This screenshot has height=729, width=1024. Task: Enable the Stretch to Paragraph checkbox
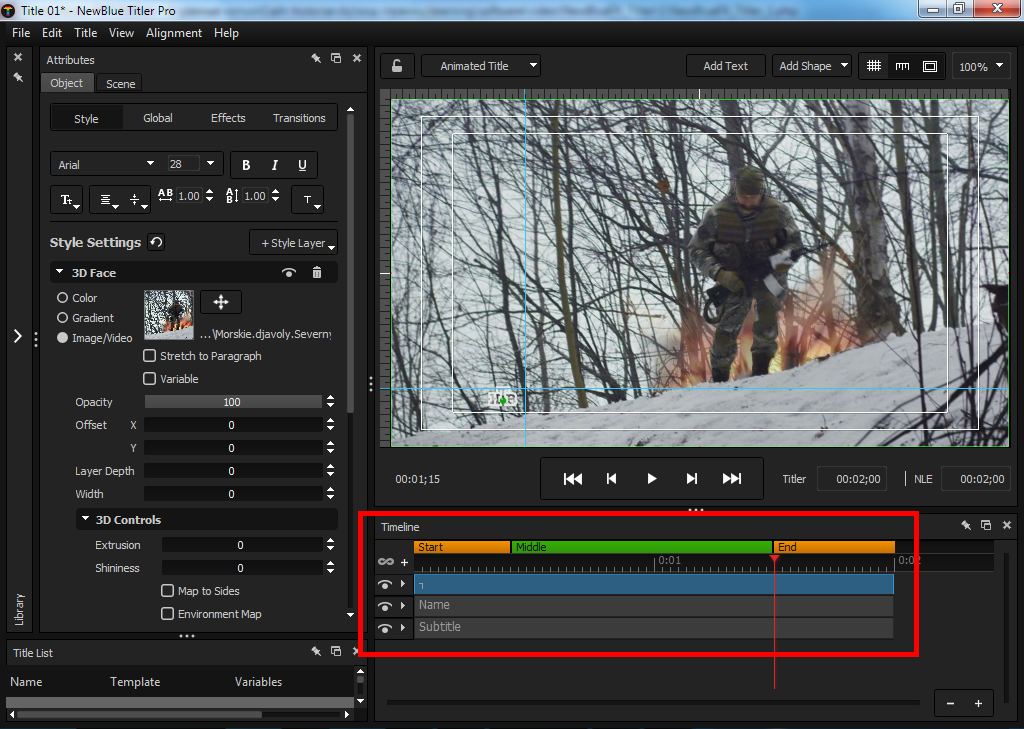click(x=150, y=356)
